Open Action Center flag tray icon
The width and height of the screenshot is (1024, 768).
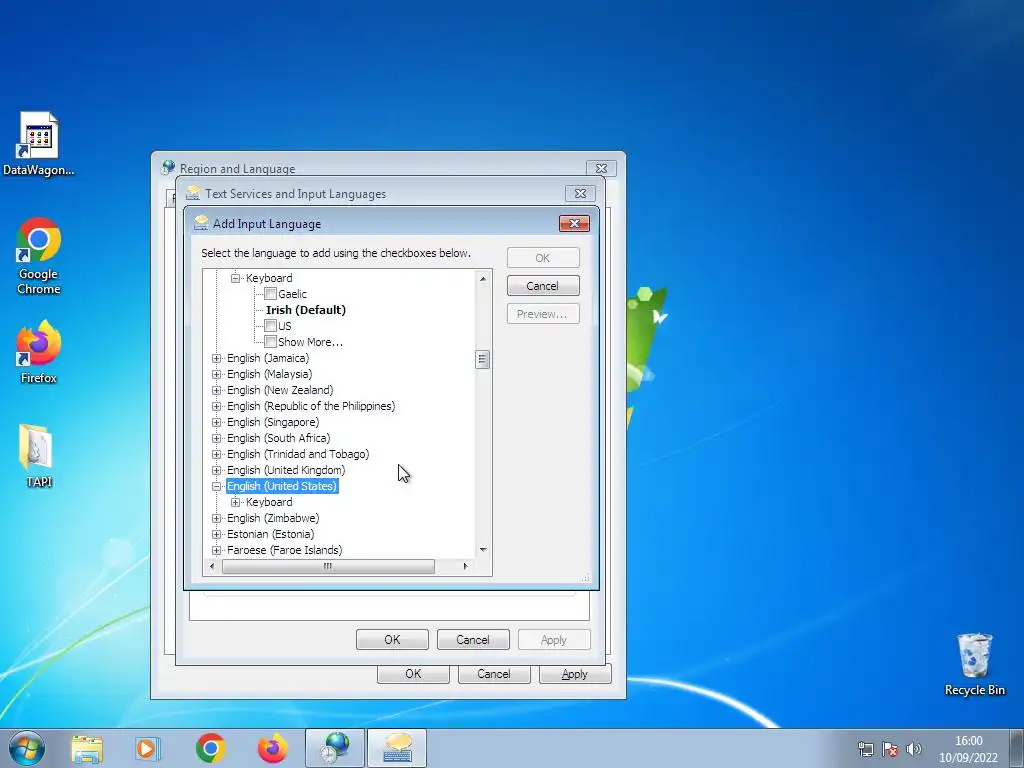tap(889, 749)
